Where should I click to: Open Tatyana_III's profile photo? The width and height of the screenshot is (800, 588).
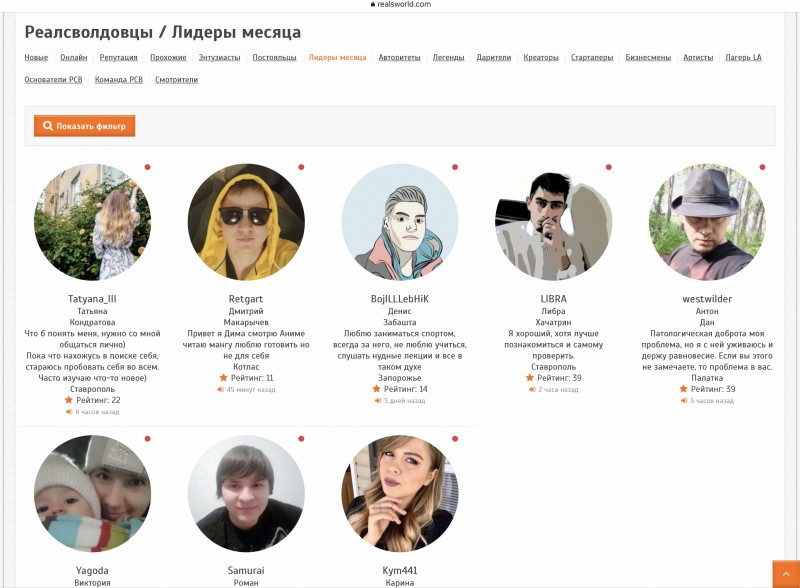point(92,222)
